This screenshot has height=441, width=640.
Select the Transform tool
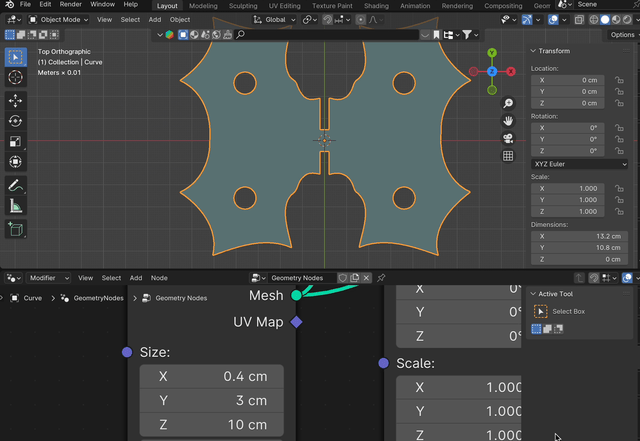click(x=16, y=162)
